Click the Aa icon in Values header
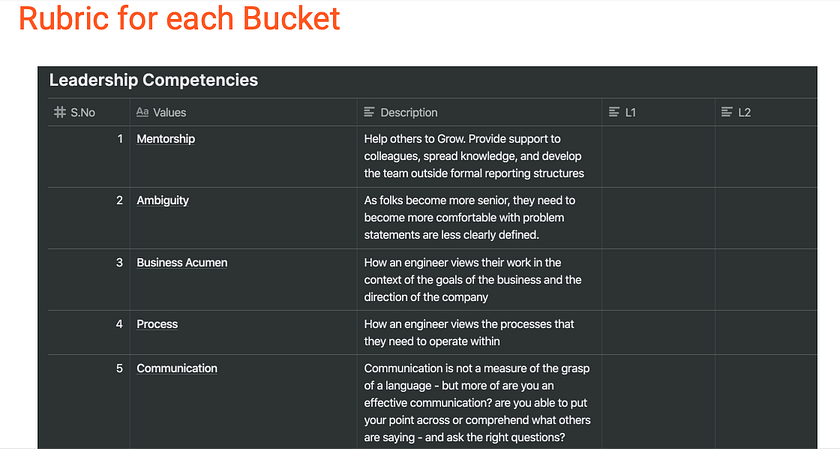This screenshot has height=449, width=840. click(142, 113)
